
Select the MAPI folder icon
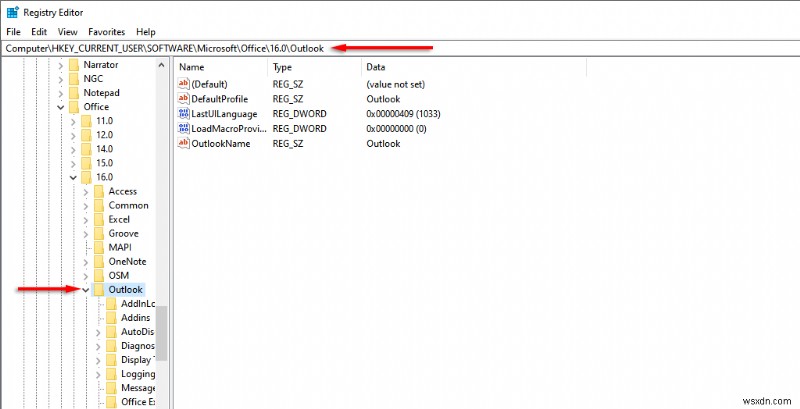[x=99, y=248]
